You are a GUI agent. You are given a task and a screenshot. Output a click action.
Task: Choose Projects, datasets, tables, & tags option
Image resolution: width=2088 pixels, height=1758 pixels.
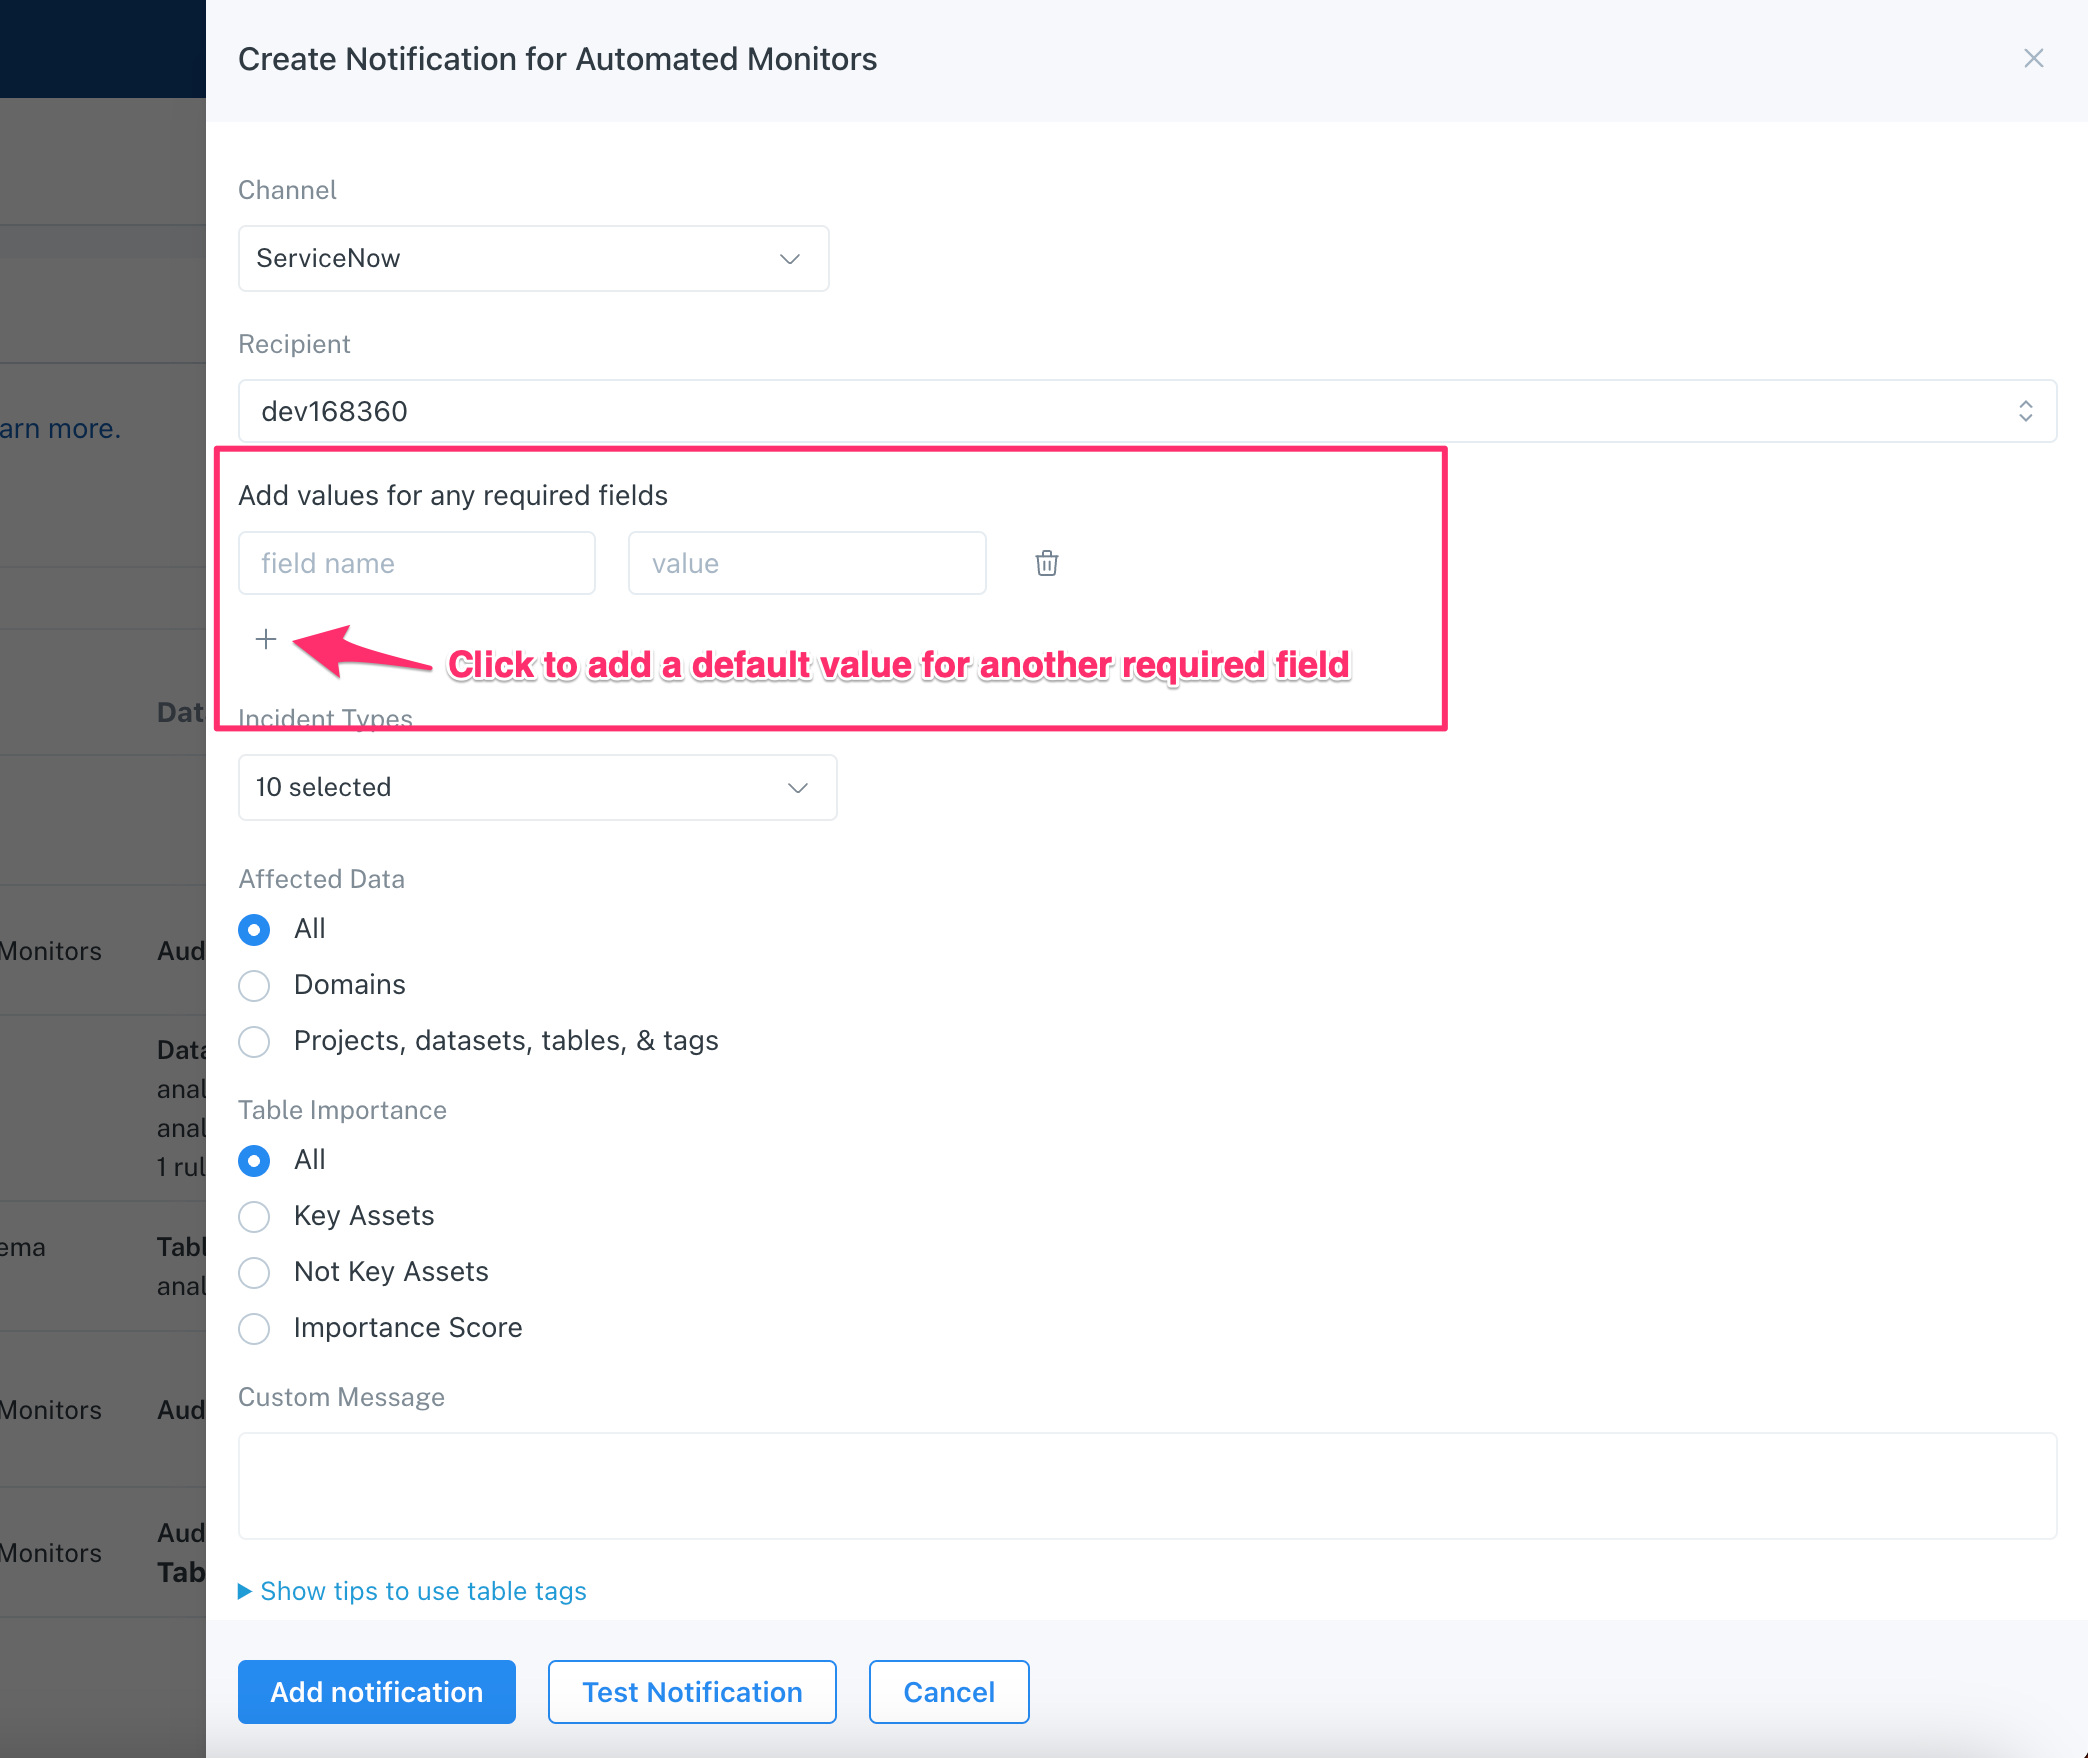point(254,1042)
